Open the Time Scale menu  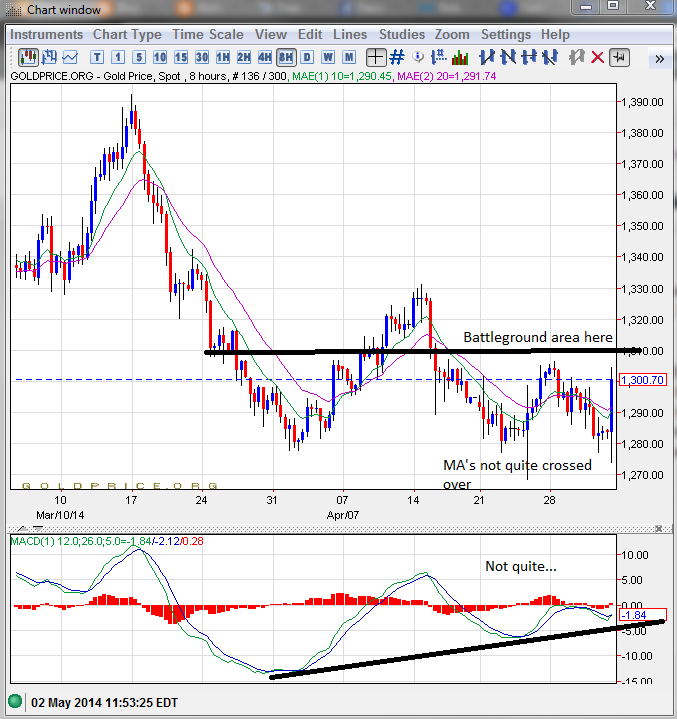point(208,34)
